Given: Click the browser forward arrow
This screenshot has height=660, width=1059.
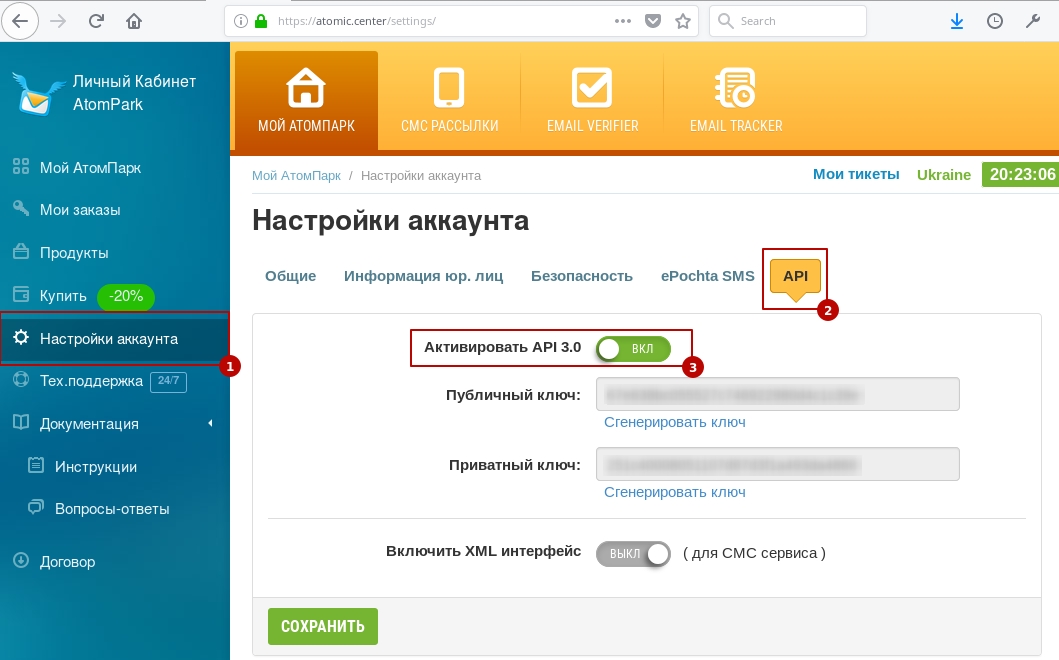Looking at the screenshot, I should click(x=59, y=21).
